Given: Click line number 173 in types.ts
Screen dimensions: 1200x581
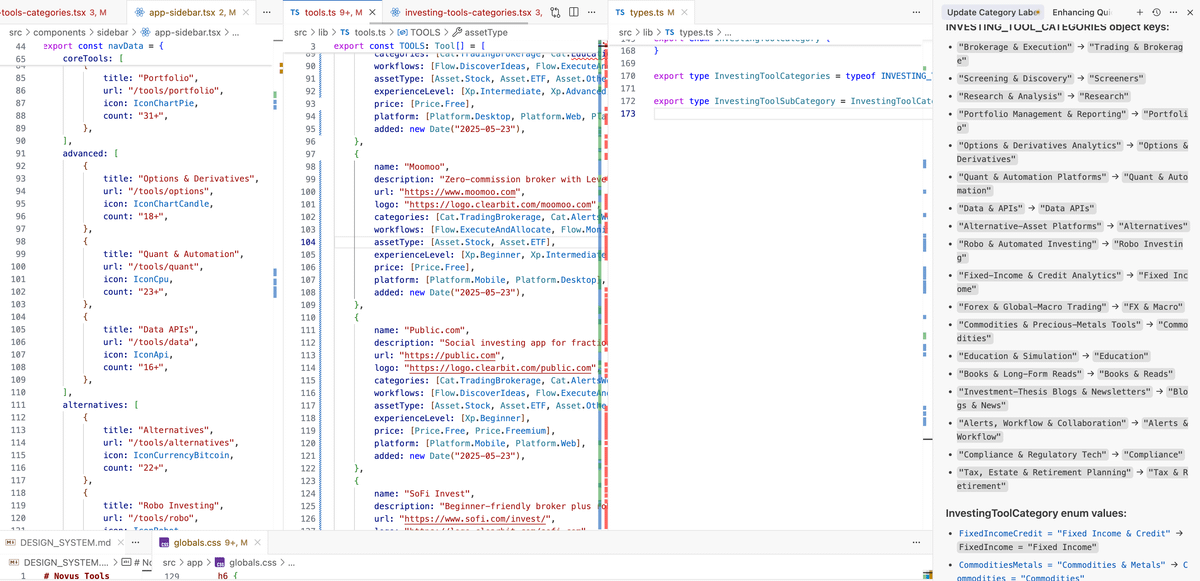Looking at the screenshot, I should click(628, 114).
